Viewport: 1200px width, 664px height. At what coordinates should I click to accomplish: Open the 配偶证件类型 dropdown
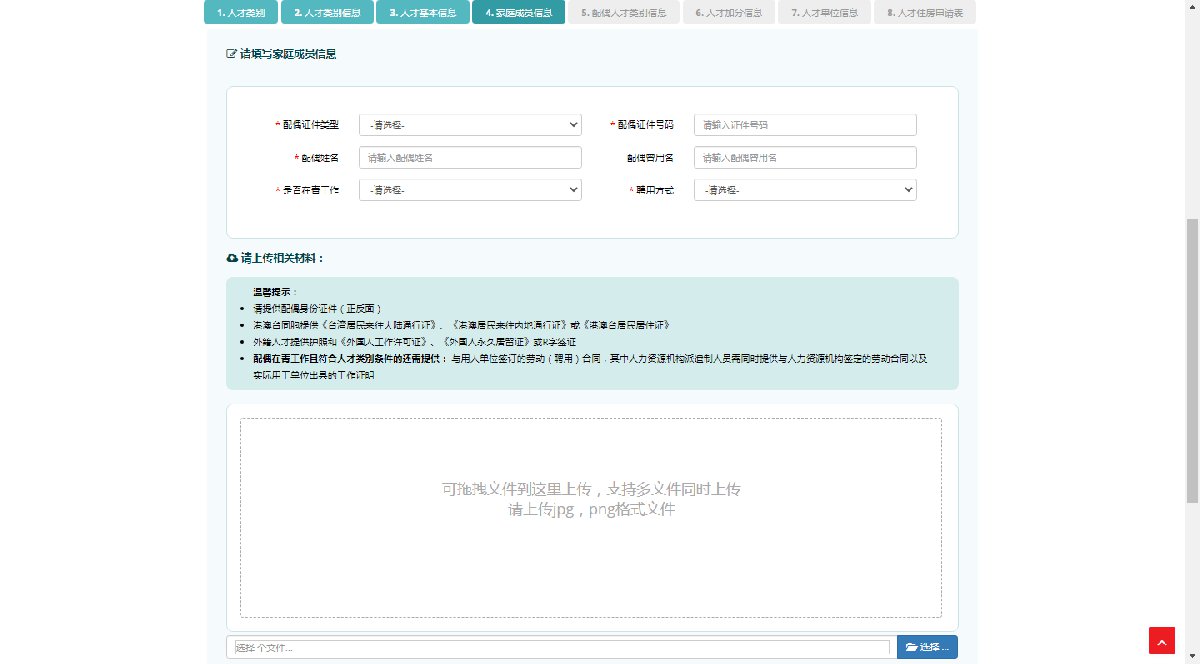pos(470,125)
